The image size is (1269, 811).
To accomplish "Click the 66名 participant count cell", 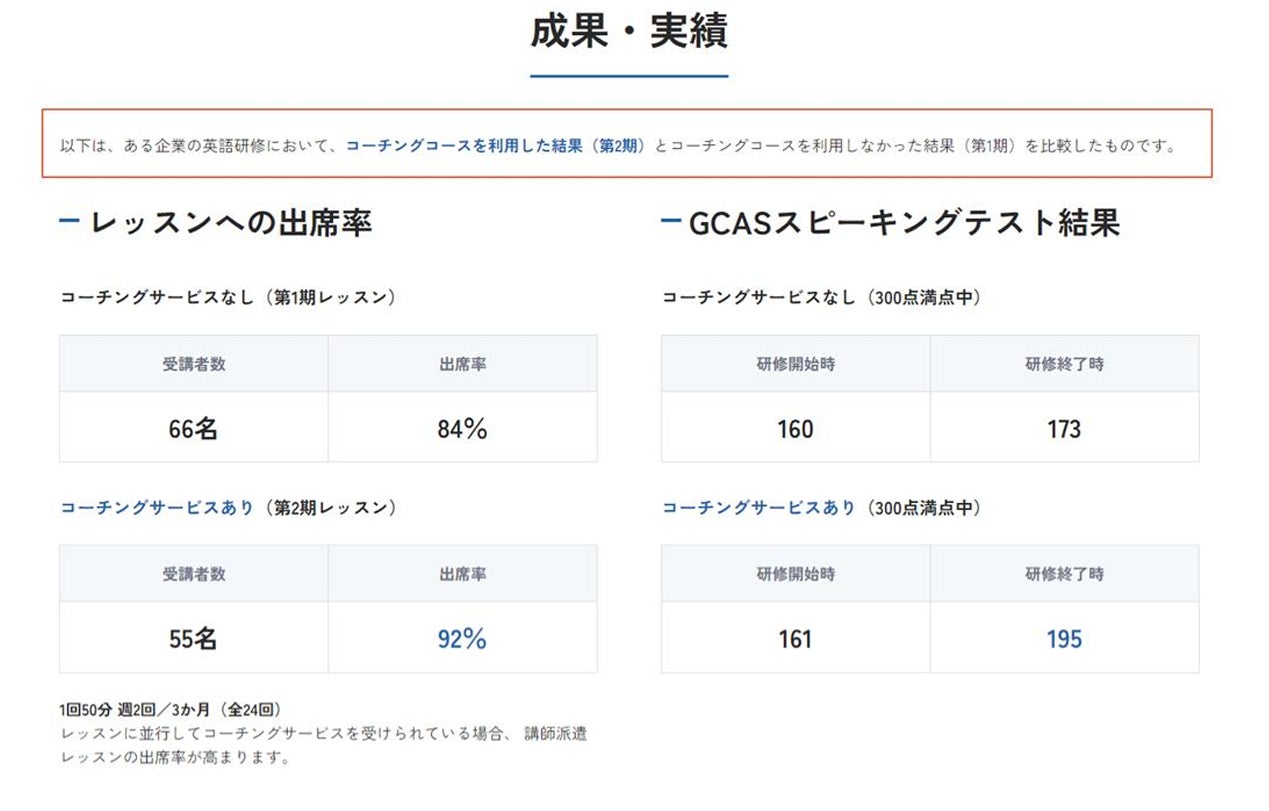I will (x=193, y=429).
